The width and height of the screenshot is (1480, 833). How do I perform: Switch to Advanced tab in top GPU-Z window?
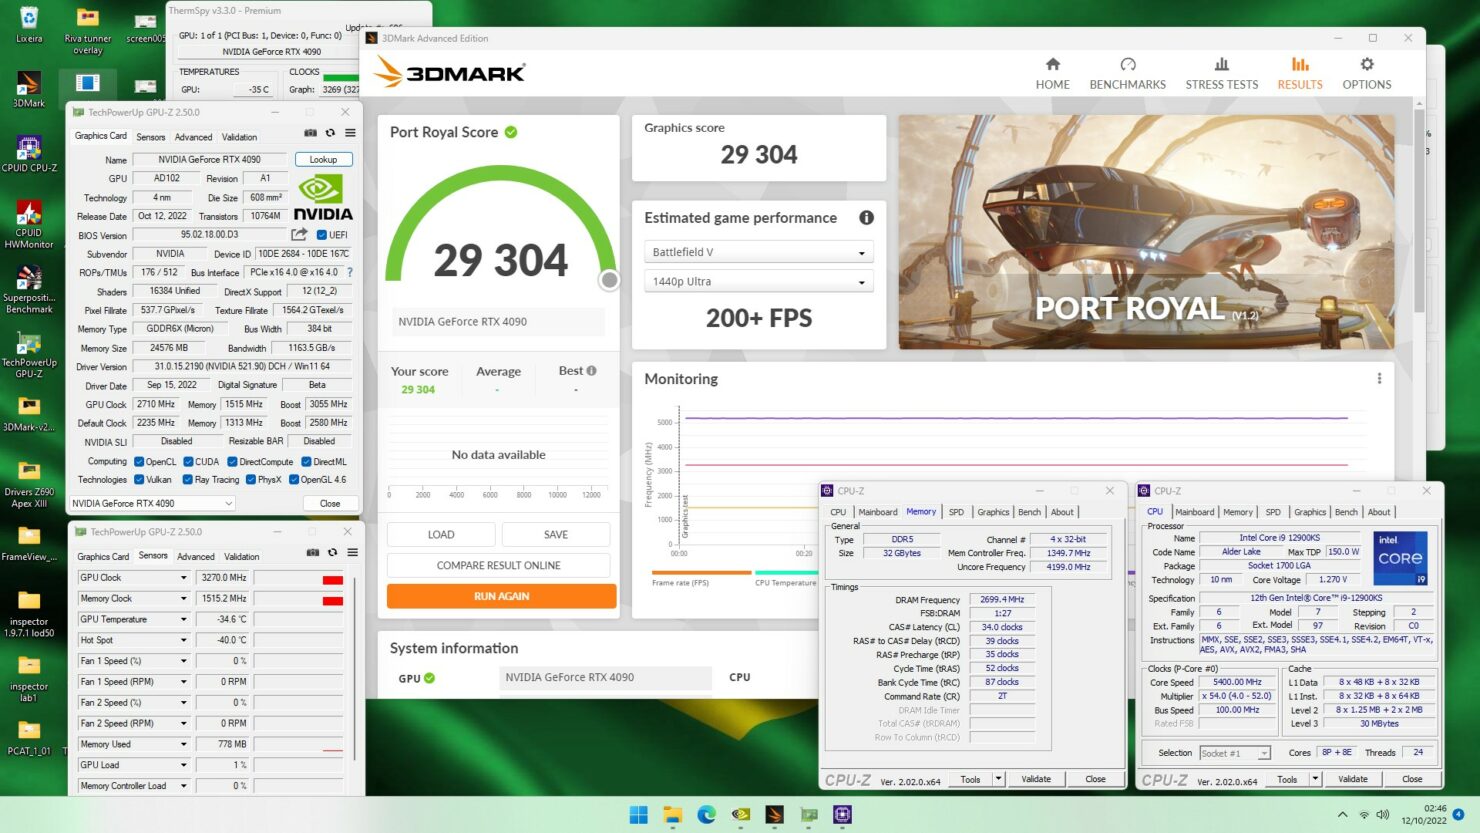pos(193,137)
